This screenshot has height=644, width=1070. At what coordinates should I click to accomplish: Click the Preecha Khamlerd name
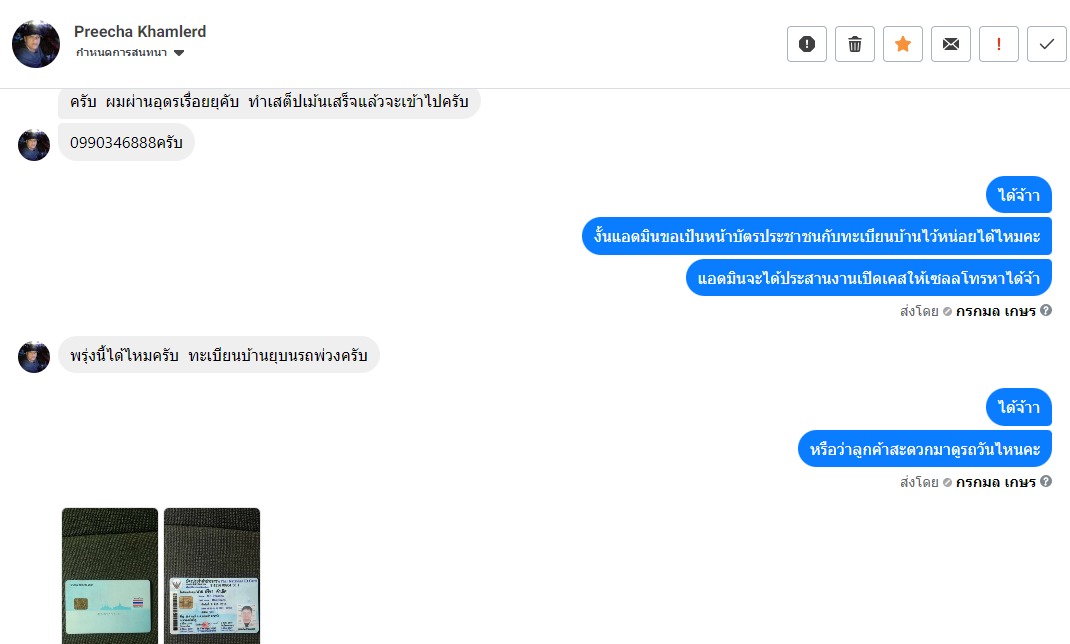[x=140, y=31]
